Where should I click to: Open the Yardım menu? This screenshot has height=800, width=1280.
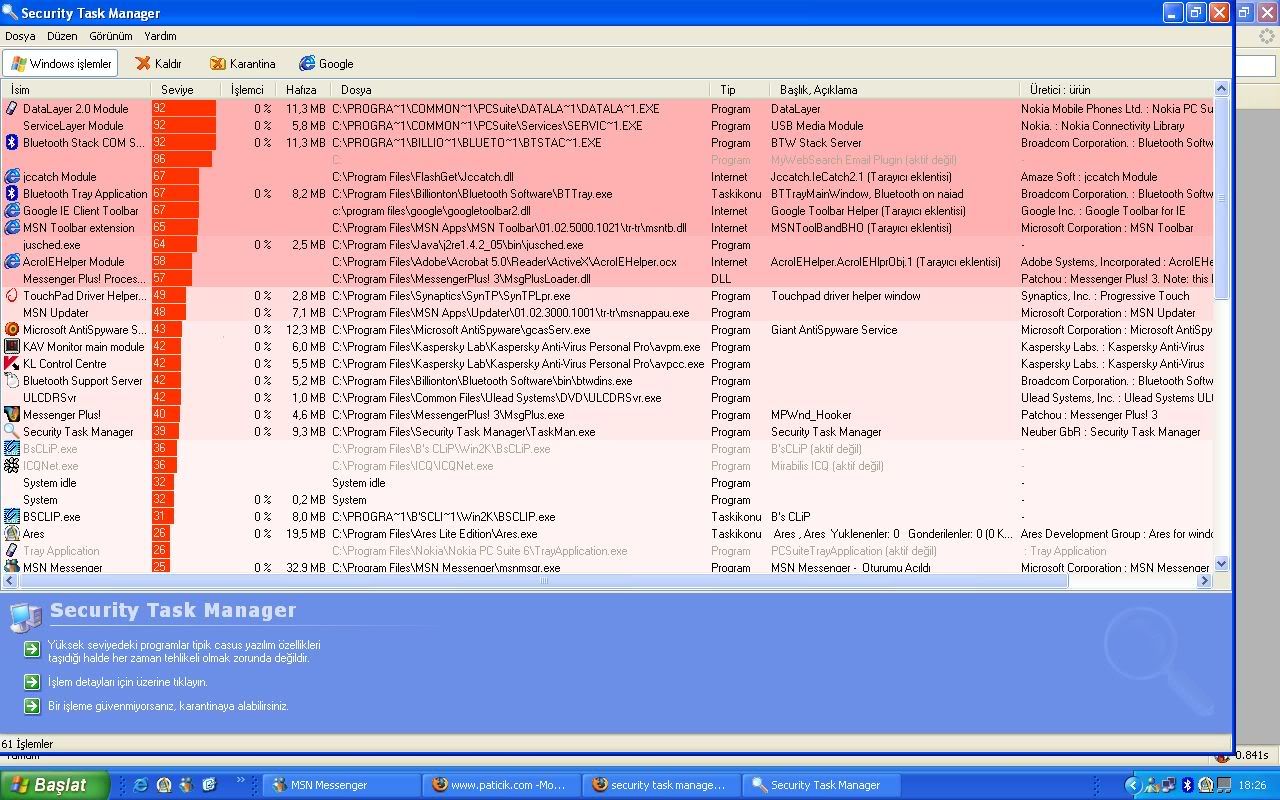(161, 36)
